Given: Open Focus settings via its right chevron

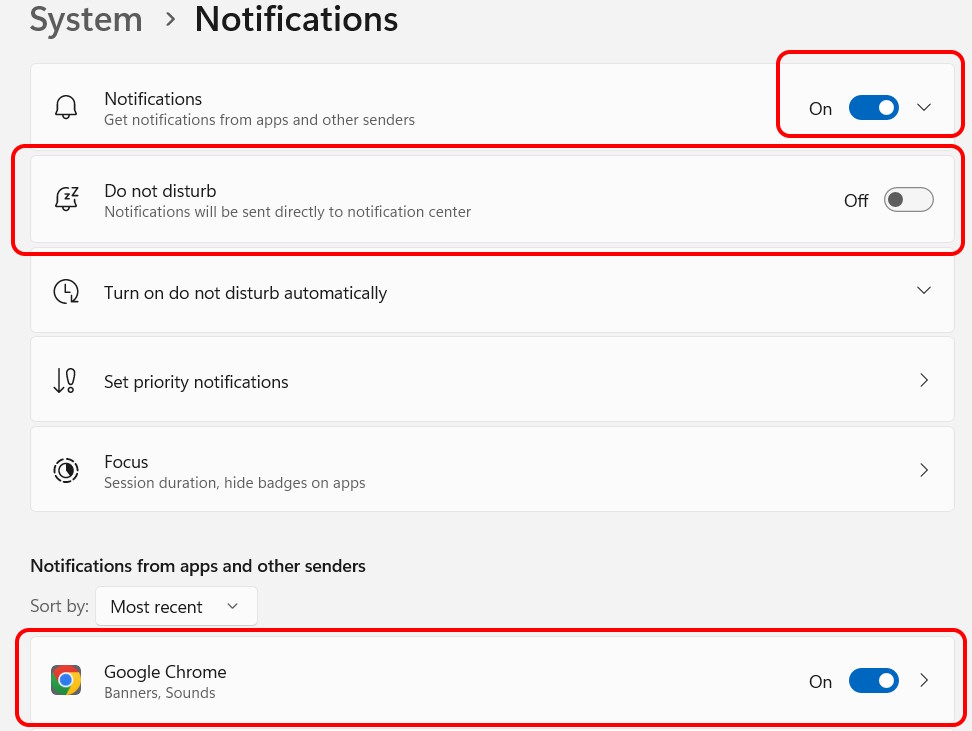Looking at the screenshot, I should 924,470.
